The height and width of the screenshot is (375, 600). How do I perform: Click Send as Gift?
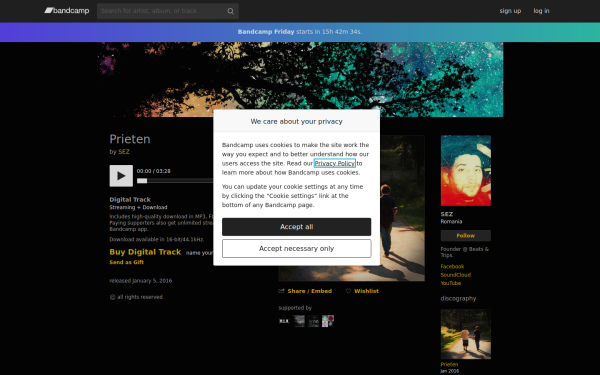(x=127, y=262)
